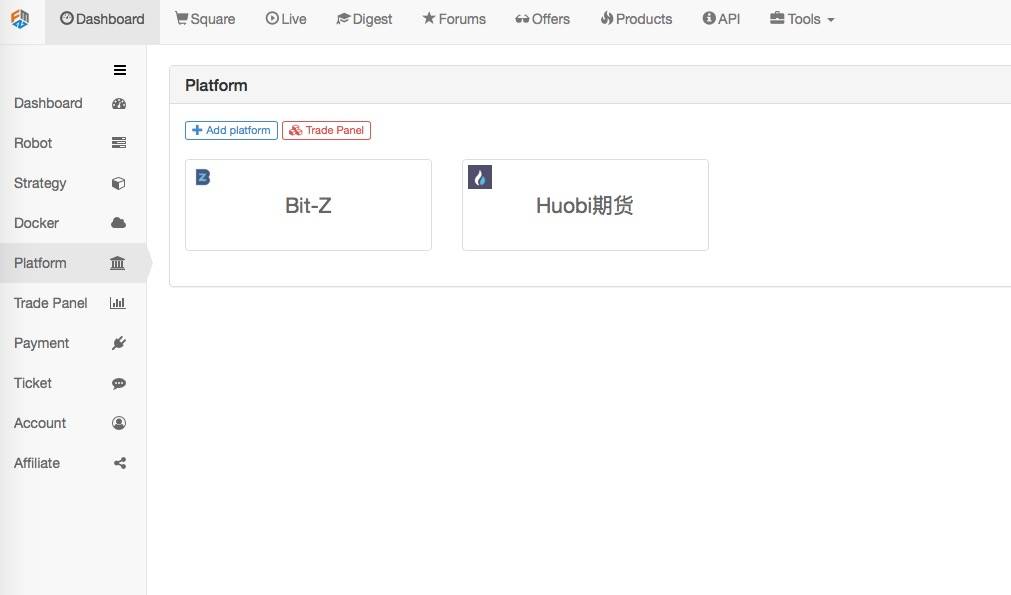Open Docker via the cloud icon
1011x595 pixels.
(x=119, y=223)
